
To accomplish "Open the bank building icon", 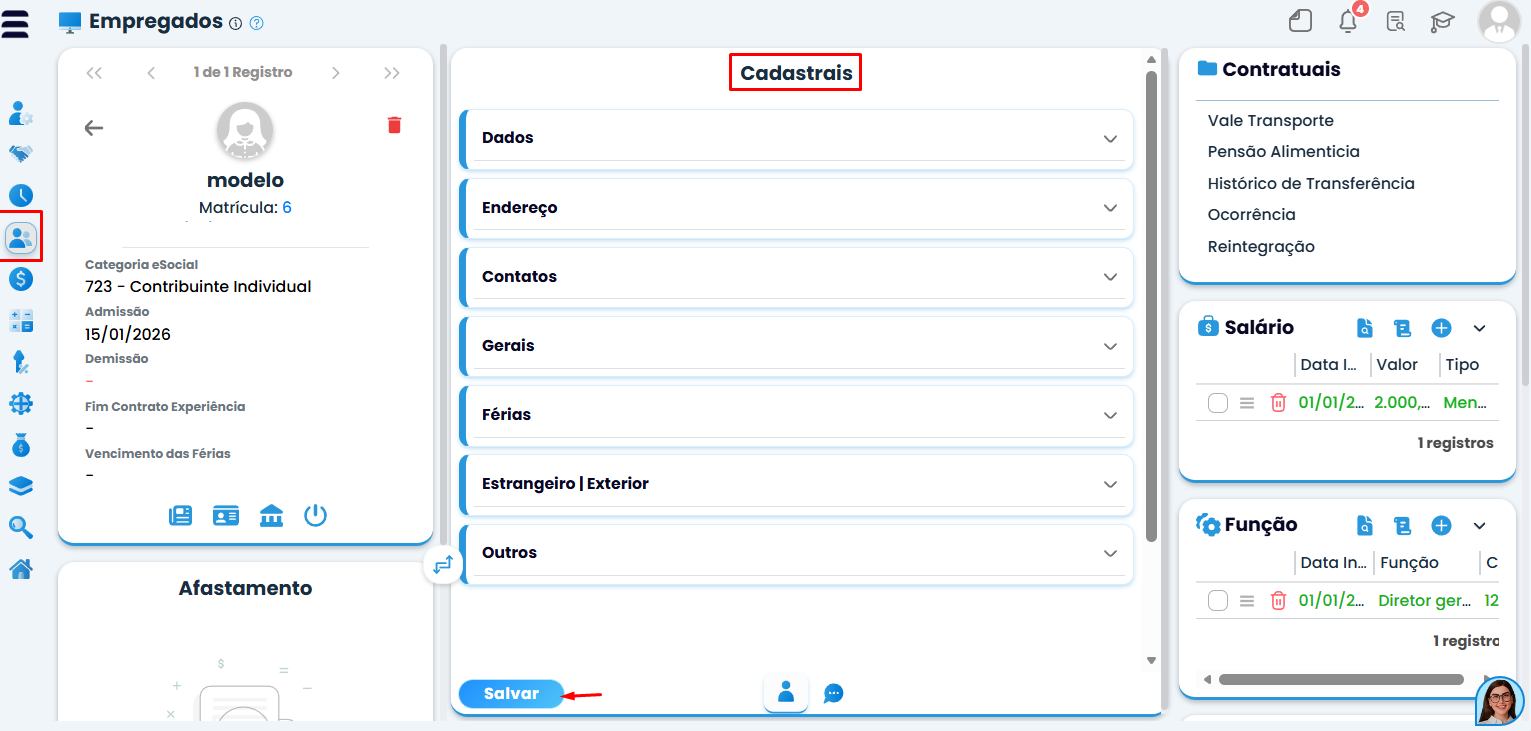I will [271, 516].
